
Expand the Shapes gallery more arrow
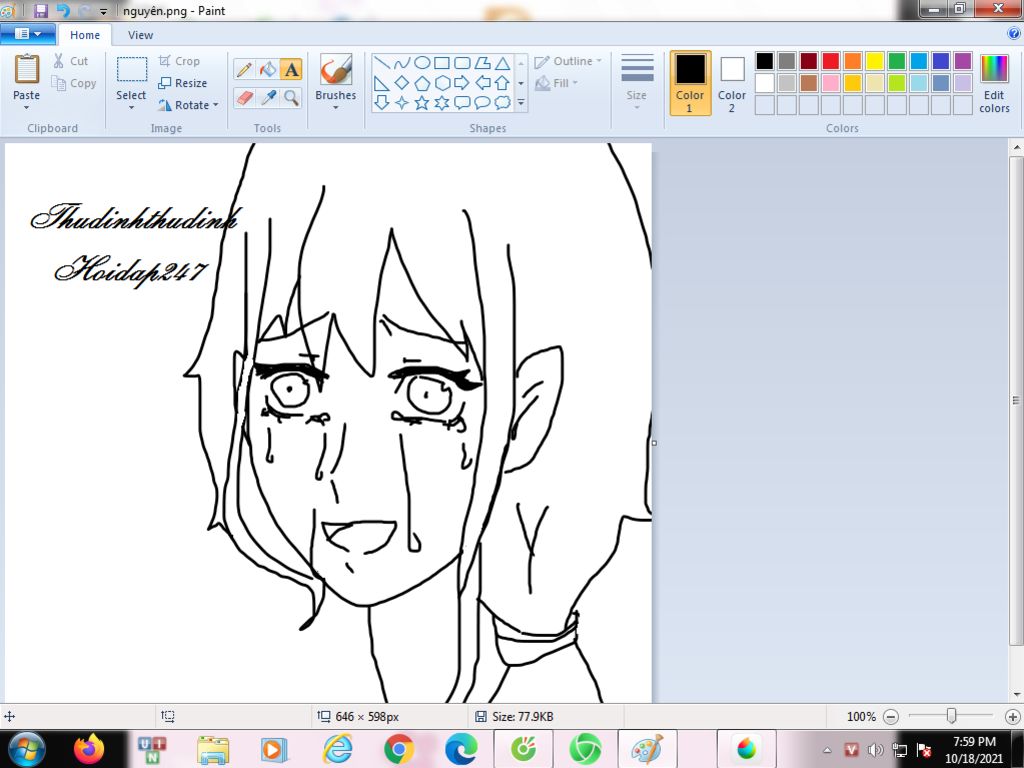pyautogui.click(x=520, y=103)
